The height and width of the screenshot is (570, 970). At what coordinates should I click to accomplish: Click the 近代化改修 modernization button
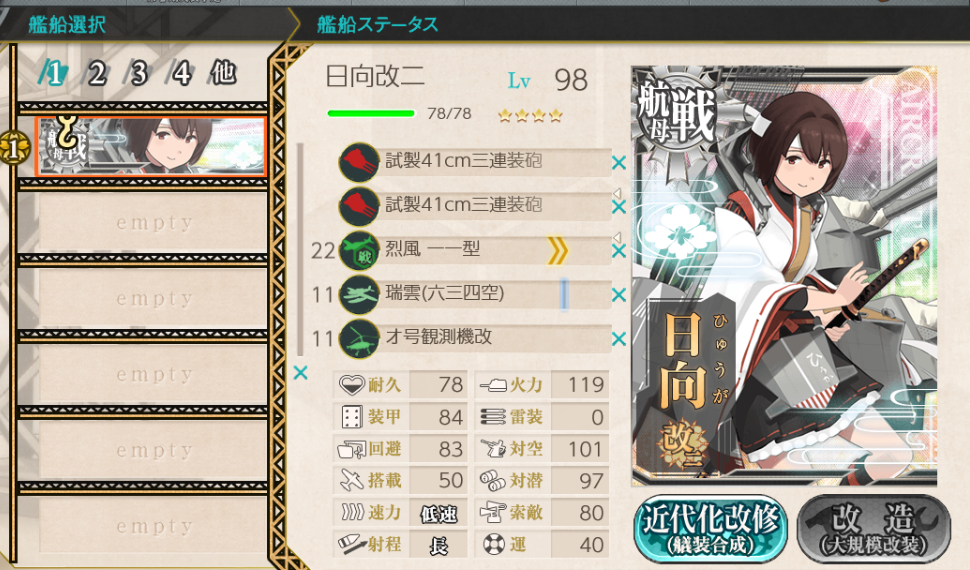(710, 529)
